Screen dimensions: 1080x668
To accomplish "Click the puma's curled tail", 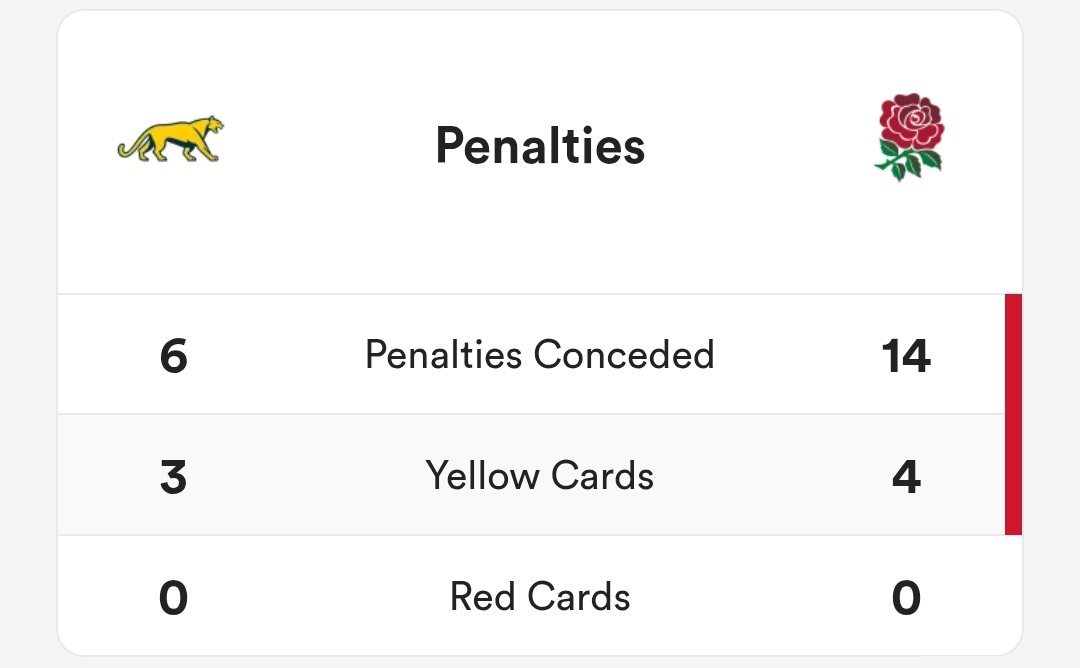I will point(131,147).
